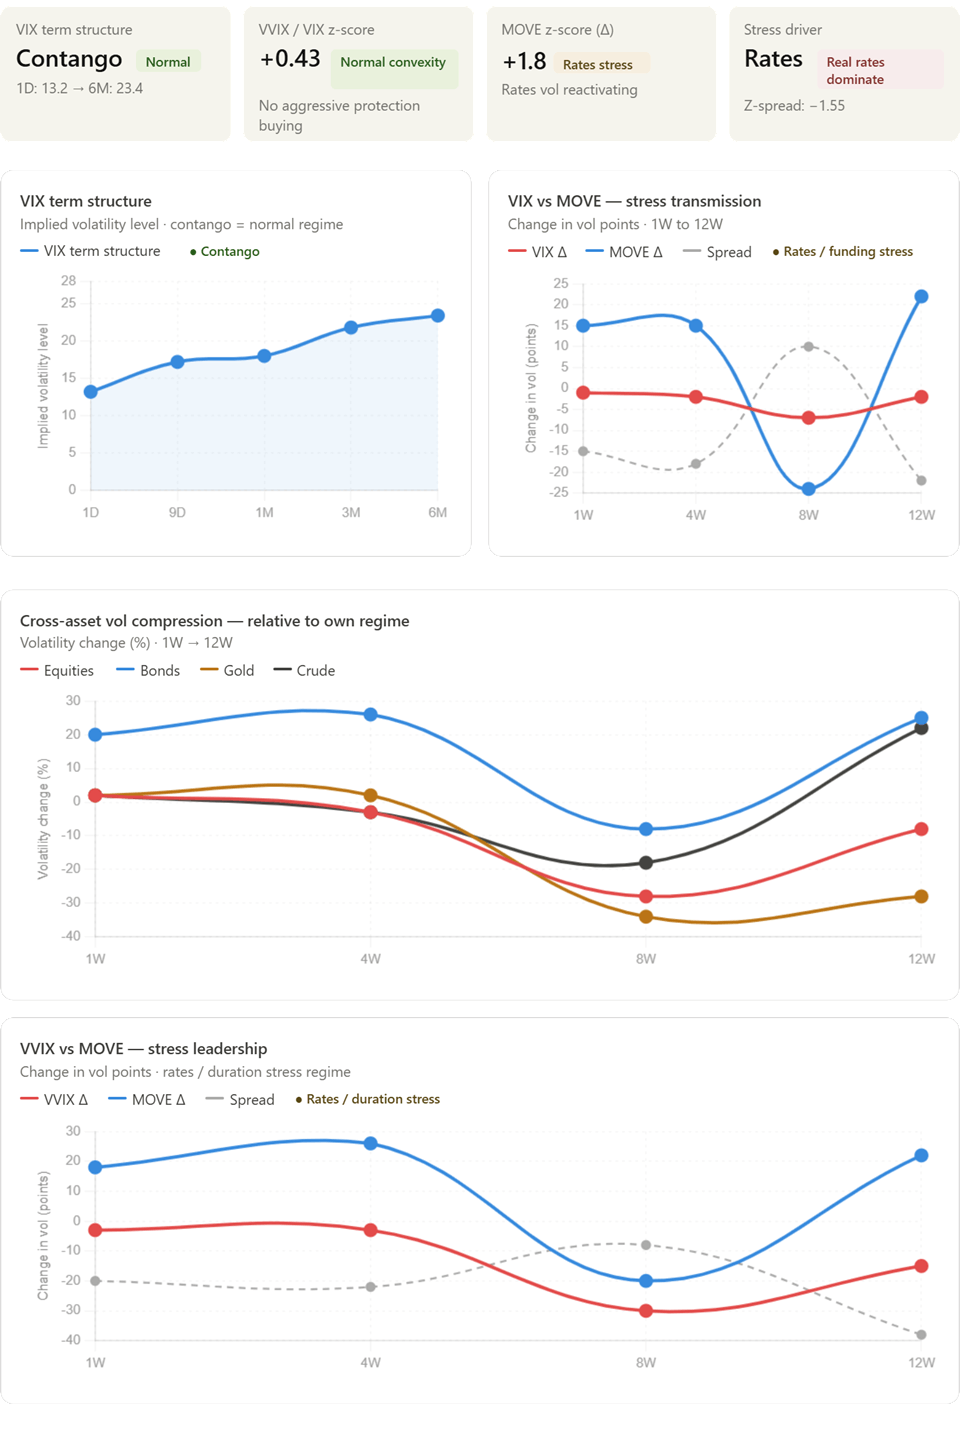Toggle the VVIX Δ legend item
The image size is (960, 1442).
click(x=54, y=1099)
